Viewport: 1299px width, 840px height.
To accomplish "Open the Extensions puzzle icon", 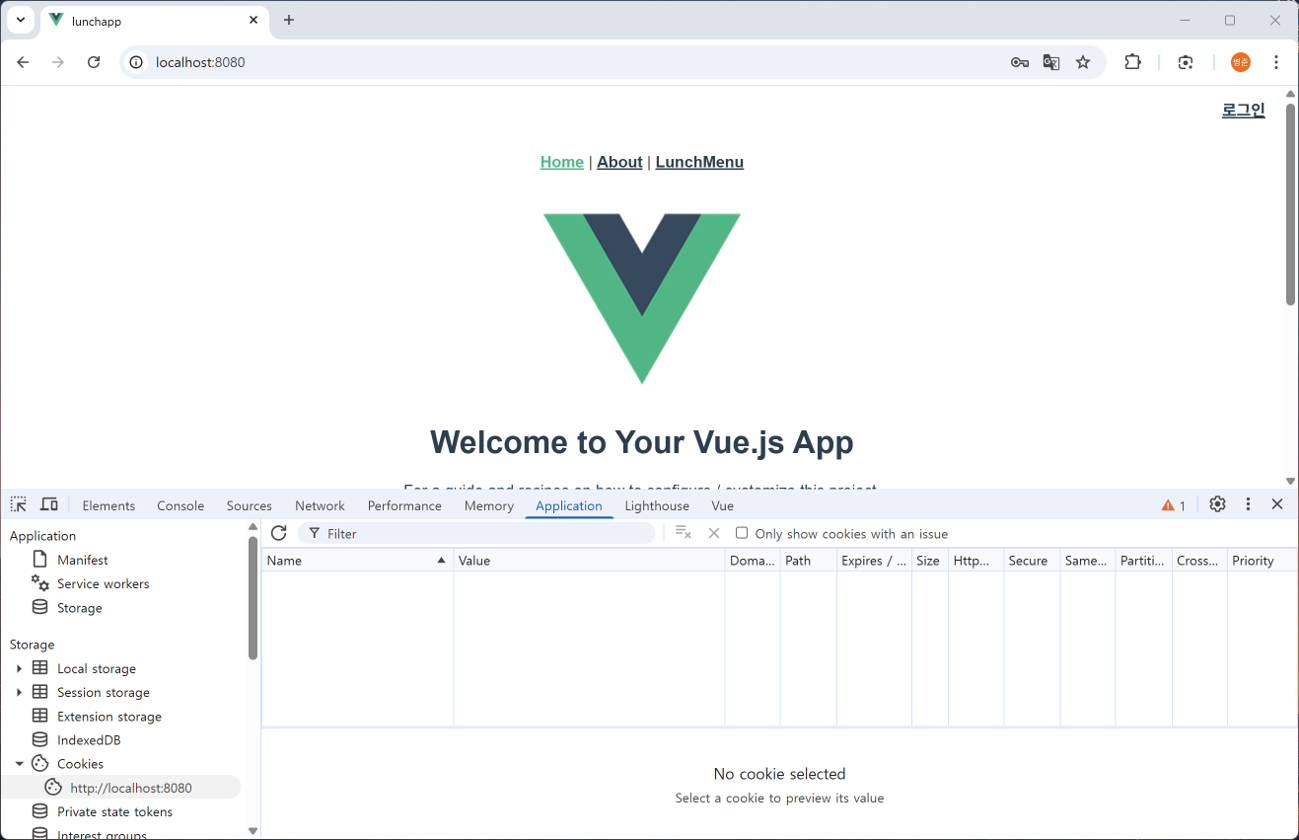I will click(1132, 62).
